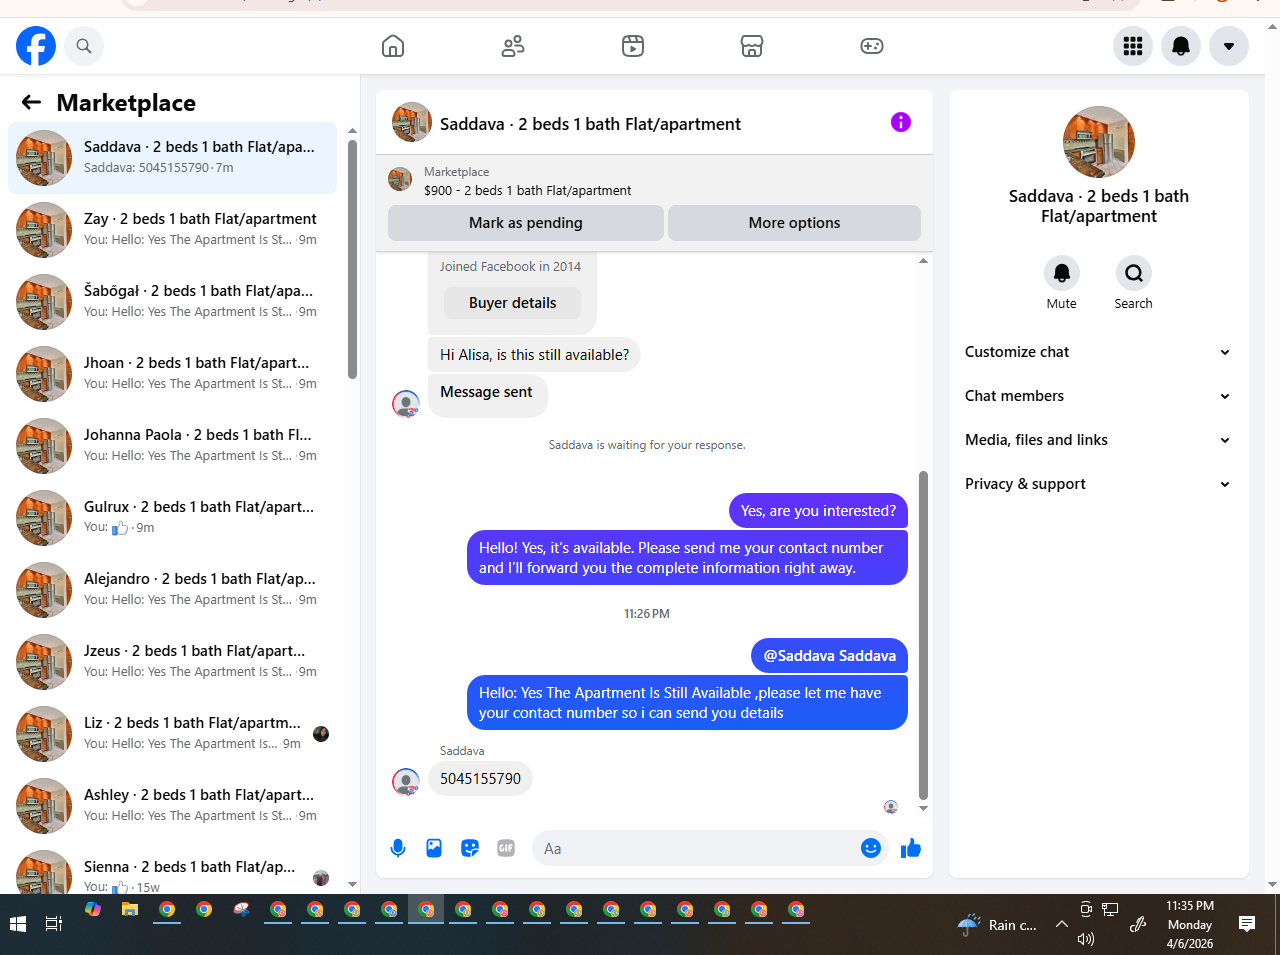1280x955 pixels.
Task: Open the emoji picker in message box
Action: pyautogui.click(x=871, y=848)
